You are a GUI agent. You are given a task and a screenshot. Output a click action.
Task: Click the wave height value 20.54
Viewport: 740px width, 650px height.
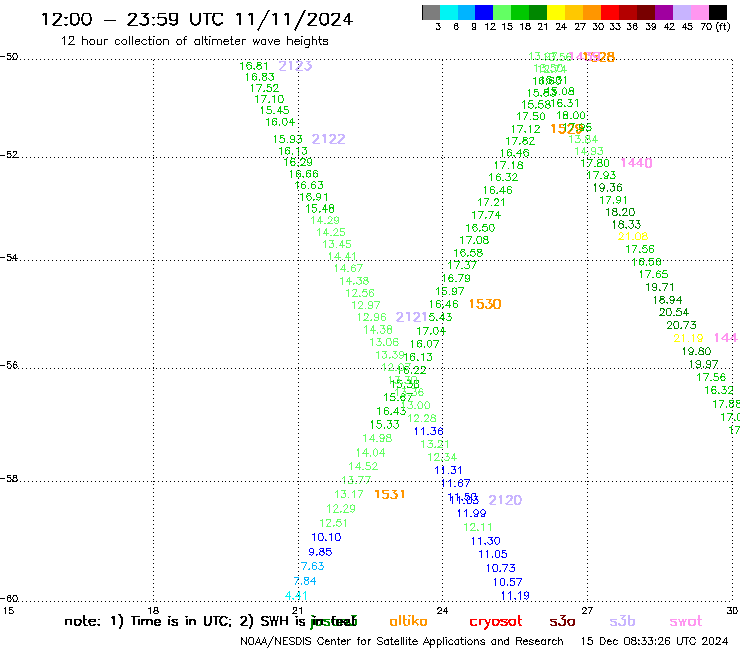tap(673, 312)
